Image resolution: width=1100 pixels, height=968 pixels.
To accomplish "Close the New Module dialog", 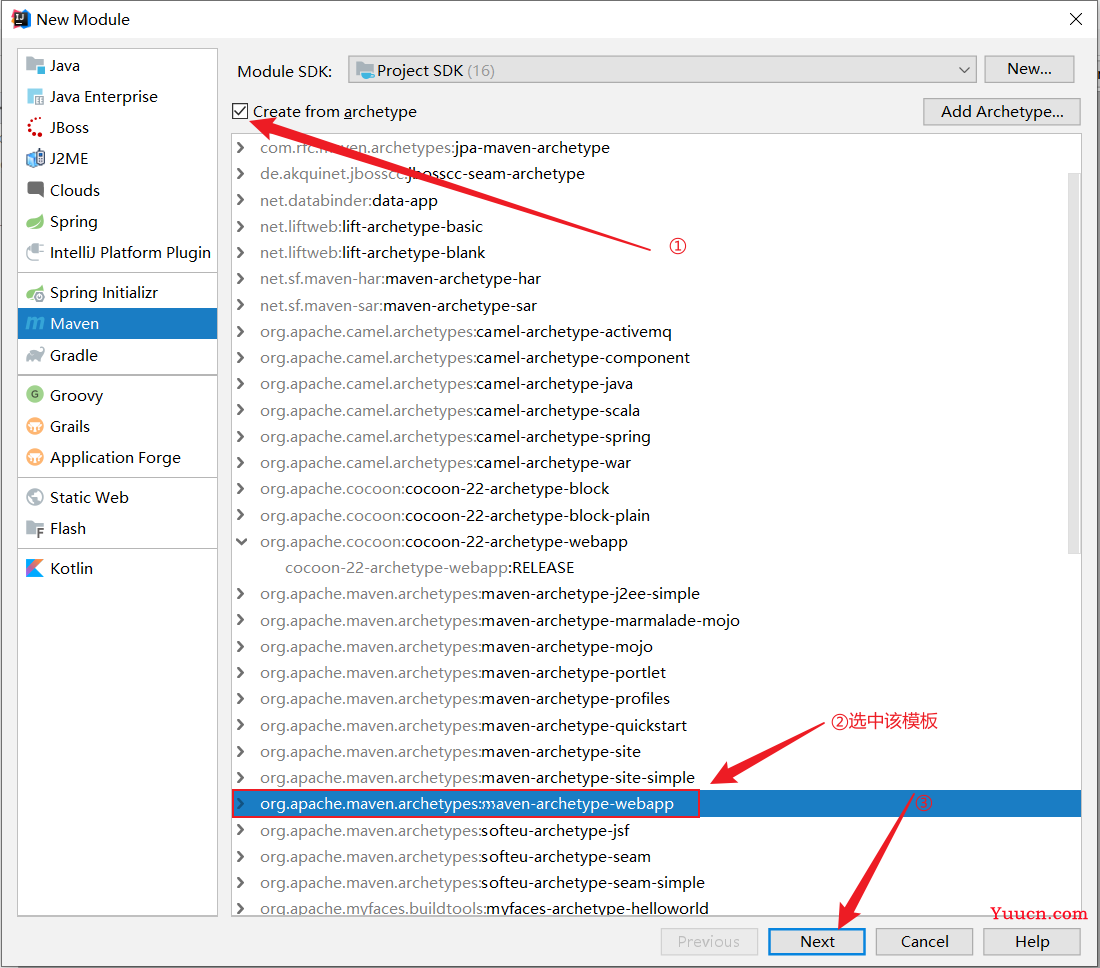I will coord(1075,19).
